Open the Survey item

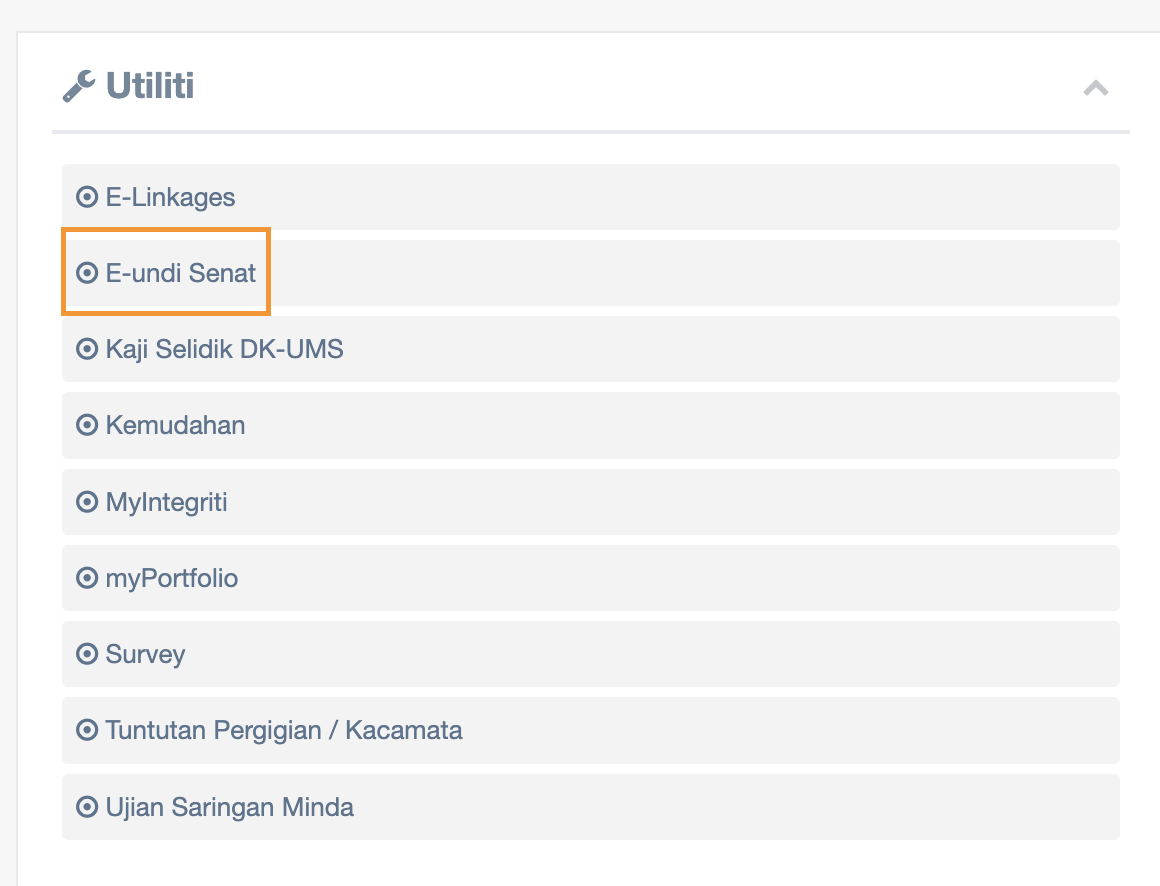[x=146, y=655]
